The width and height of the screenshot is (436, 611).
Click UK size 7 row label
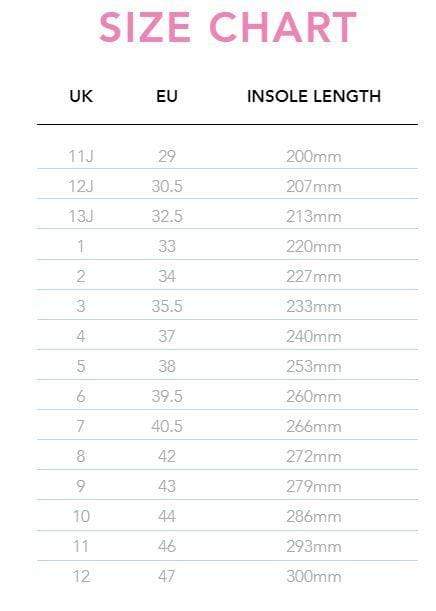coord(80,426)
